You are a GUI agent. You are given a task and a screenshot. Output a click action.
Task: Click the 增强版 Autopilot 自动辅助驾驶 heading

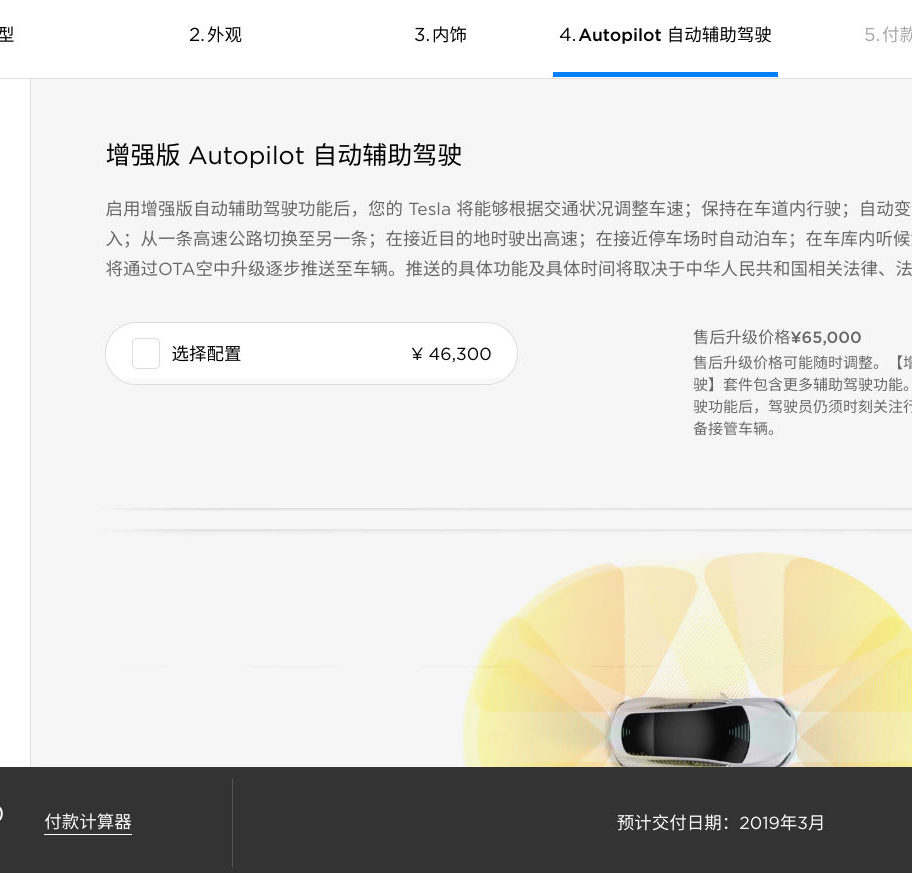[284, 155]
